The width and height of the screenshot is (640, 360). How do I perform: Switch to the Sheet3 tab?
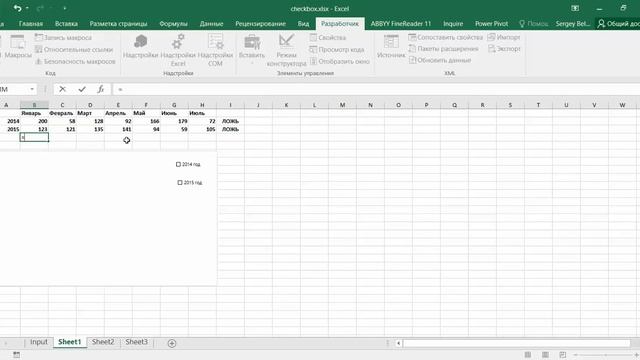coord(136,342)
